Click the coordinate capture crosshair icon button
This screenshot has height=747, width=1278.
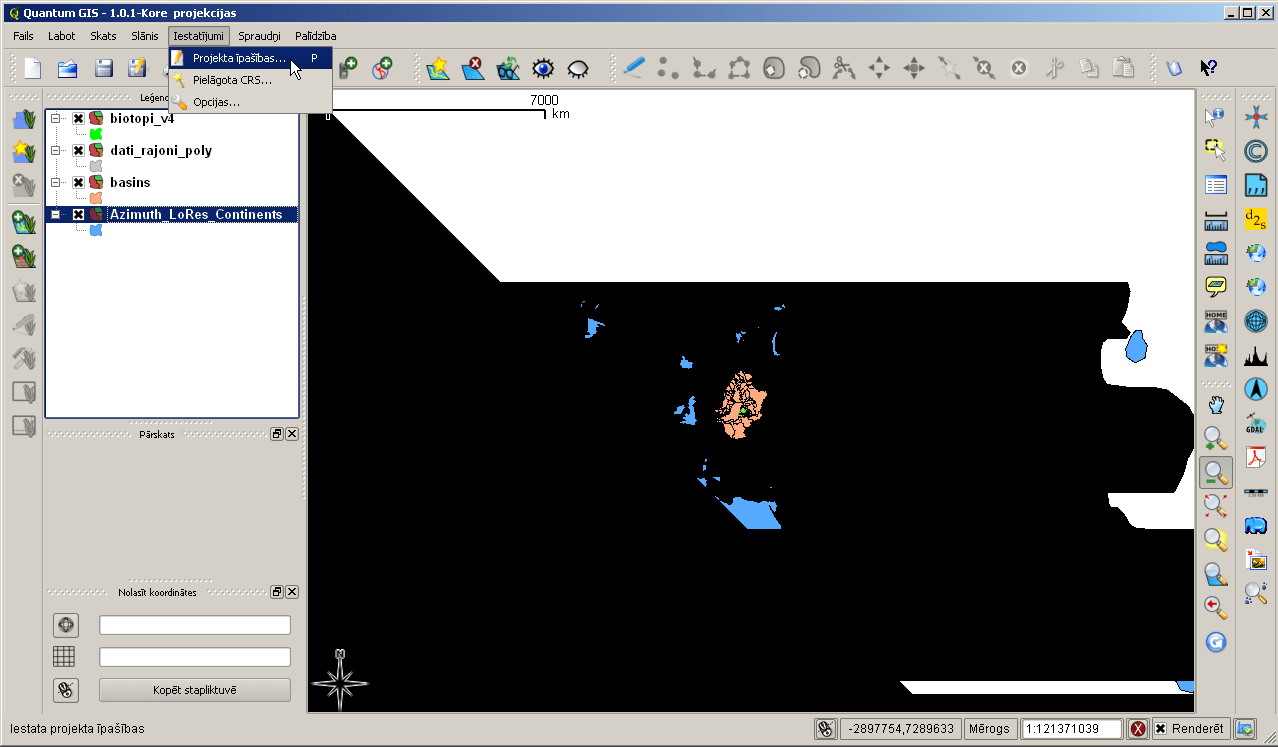(66, 625)
